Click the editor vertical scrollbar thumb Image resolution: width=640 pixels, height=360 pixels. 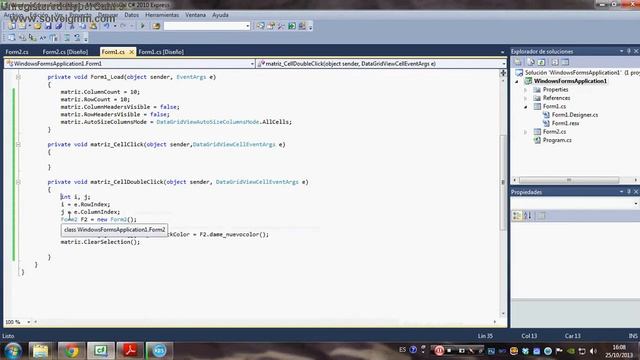[x=503, y=182]
